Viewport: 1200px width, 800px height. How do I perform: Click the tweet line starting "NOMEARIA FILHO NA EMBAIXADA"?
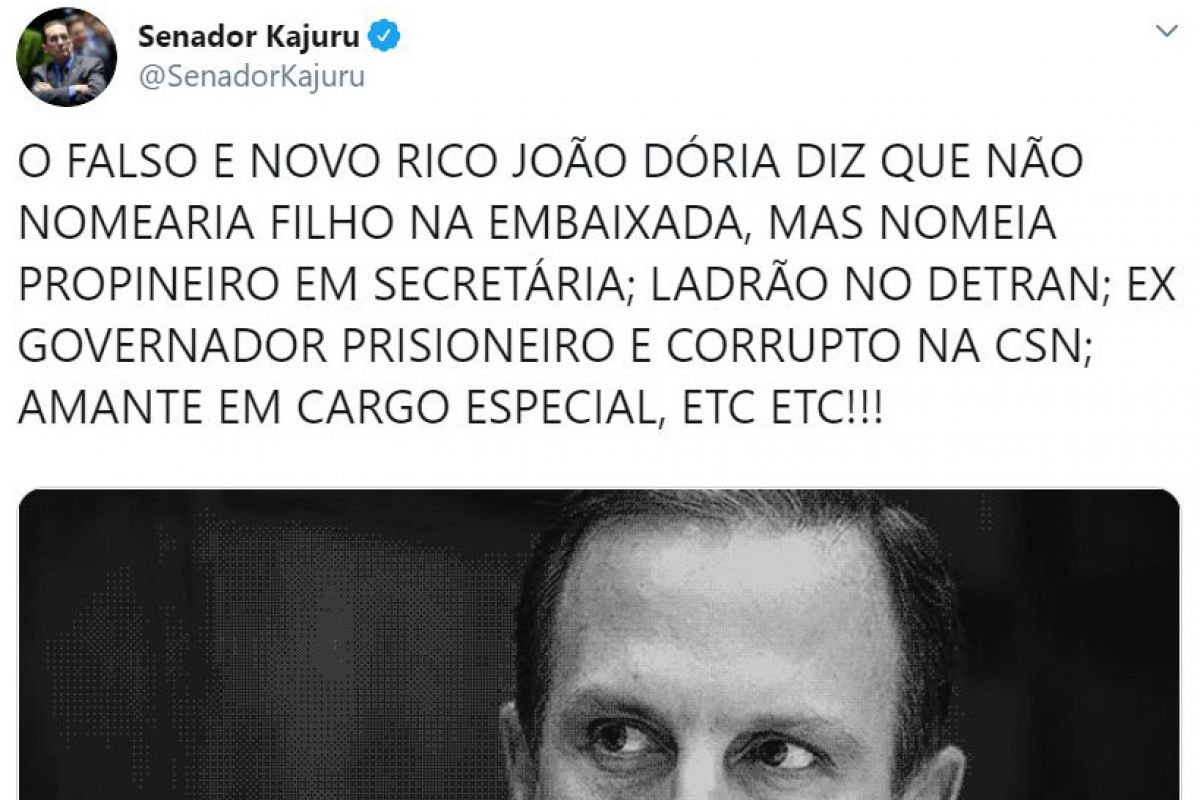tap(537, 225)
